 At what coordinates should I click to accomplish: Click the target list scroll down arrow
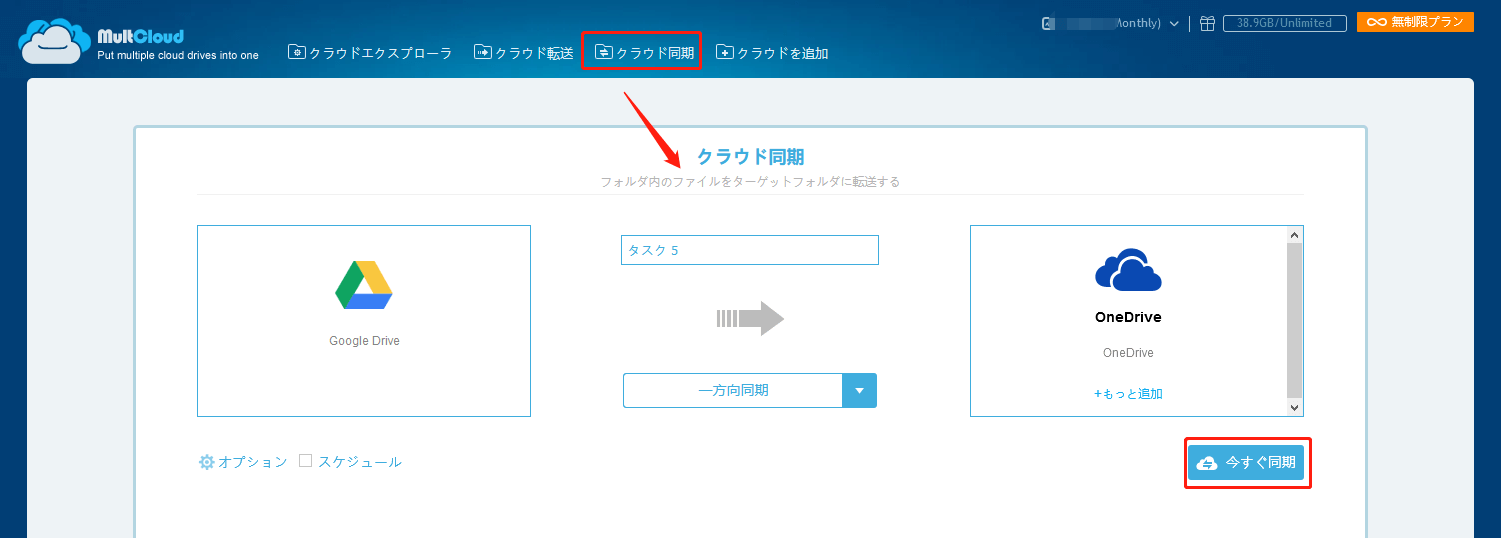(x=1295, y=407)
